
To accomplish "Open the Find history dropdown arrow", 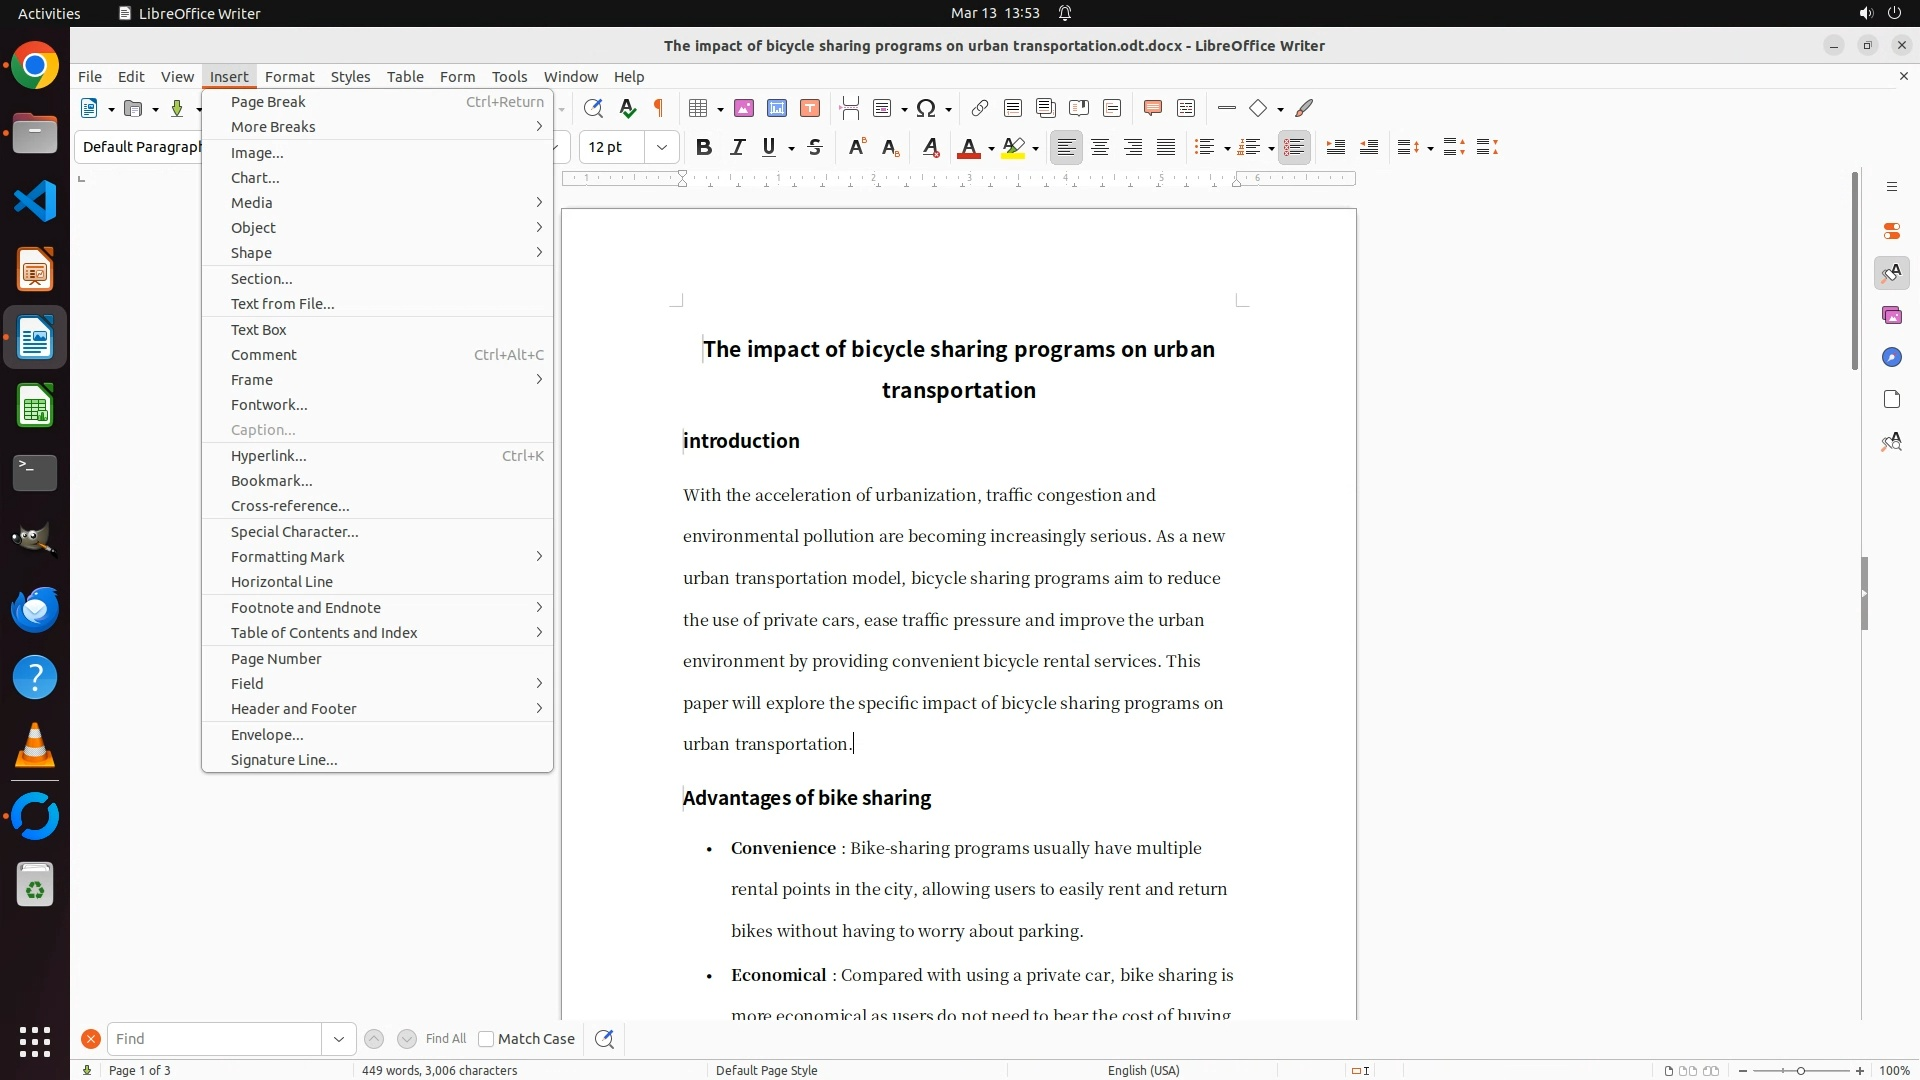I will 339,1039.
